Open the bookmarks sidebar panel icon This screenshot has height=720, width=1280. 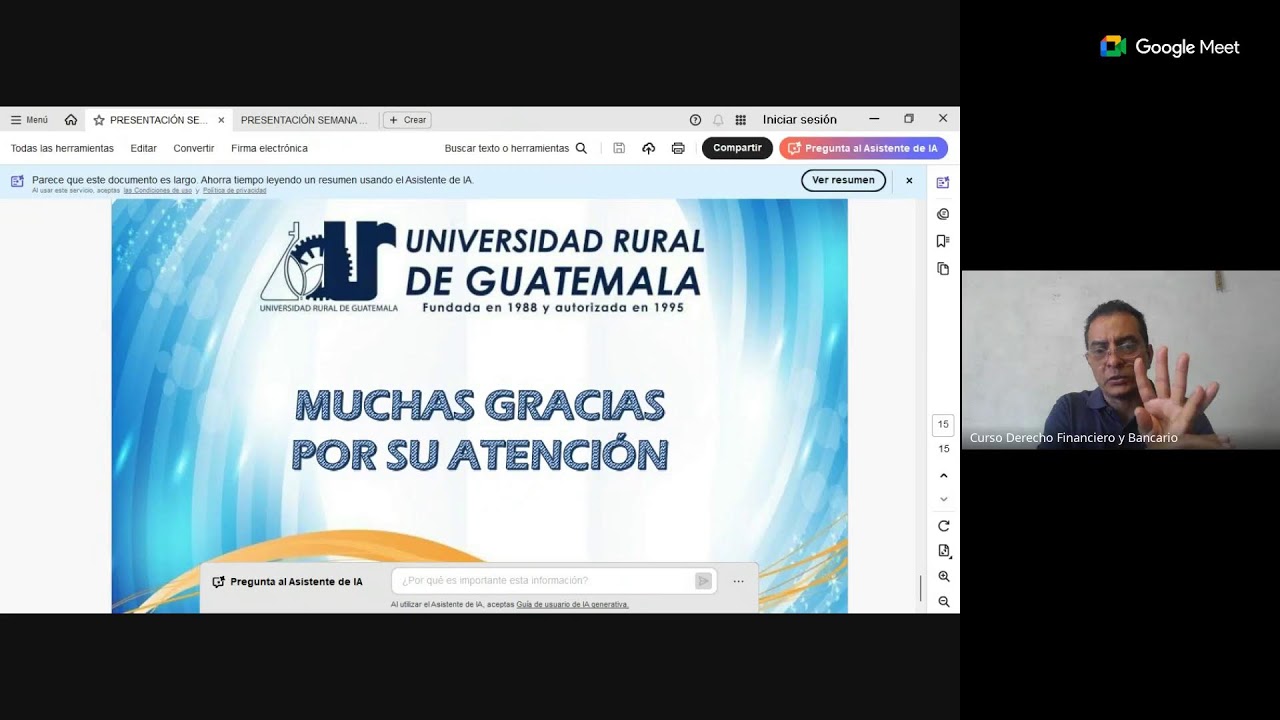pyautogui.click(x=943, y=241)
